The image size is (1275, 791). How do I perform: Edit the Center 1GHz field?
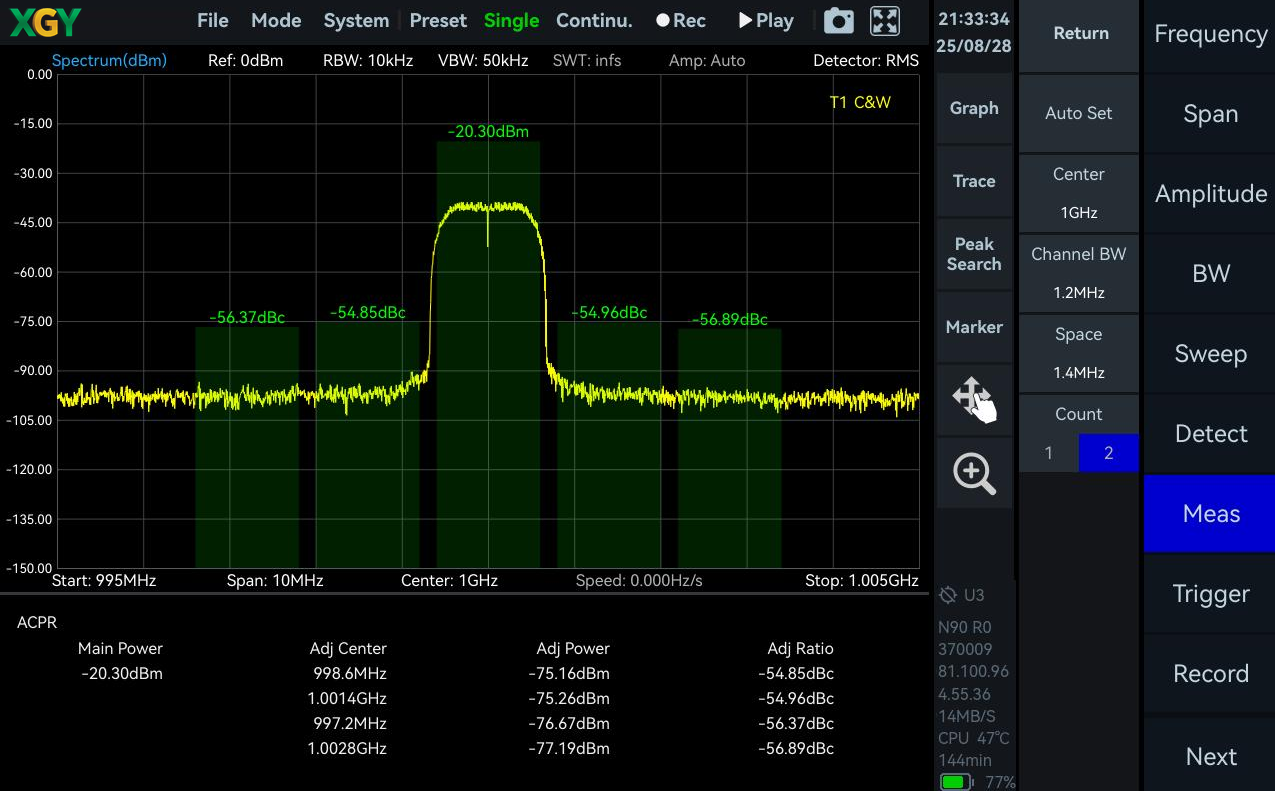[x=1079, y=193]
